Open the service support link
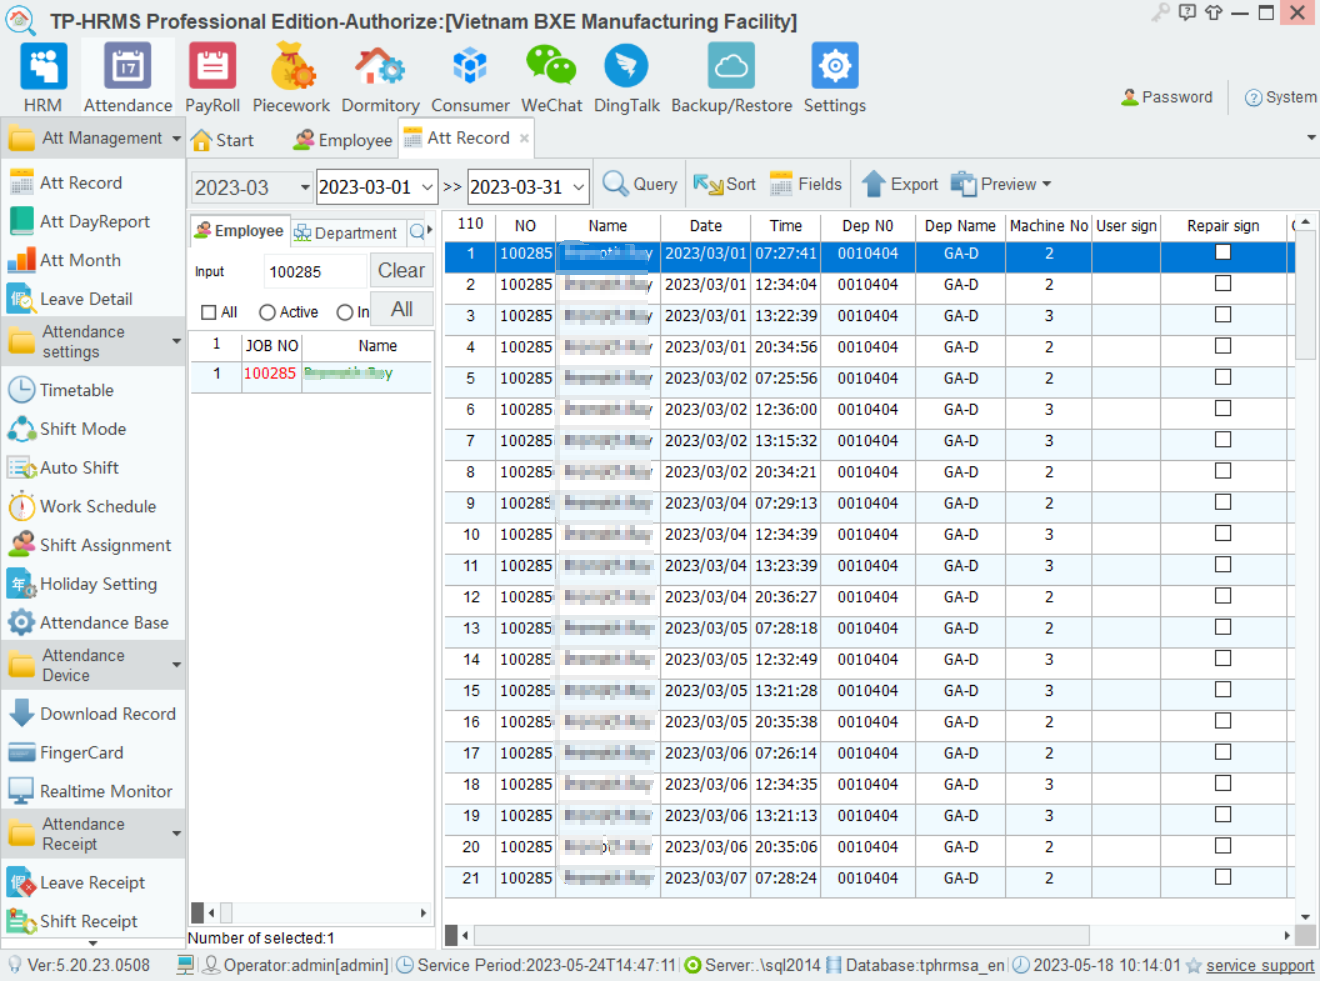1320x981 pixels. pos(1260,965)
